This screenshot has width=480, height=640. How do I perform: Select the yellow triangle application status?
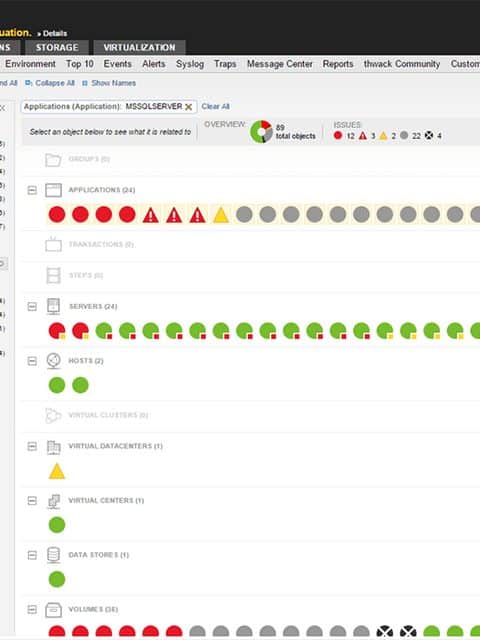[221, 215]
